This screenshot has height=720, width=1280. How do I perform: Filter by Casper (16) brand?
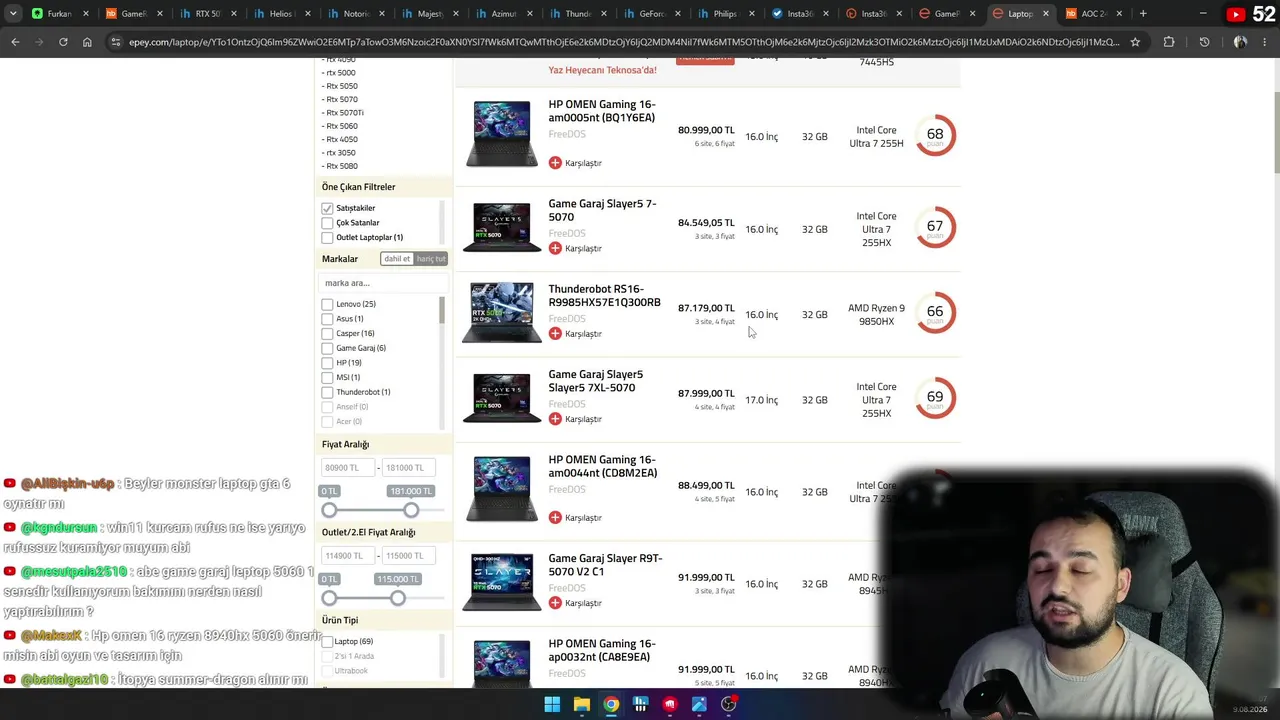(x=327, y=334)
